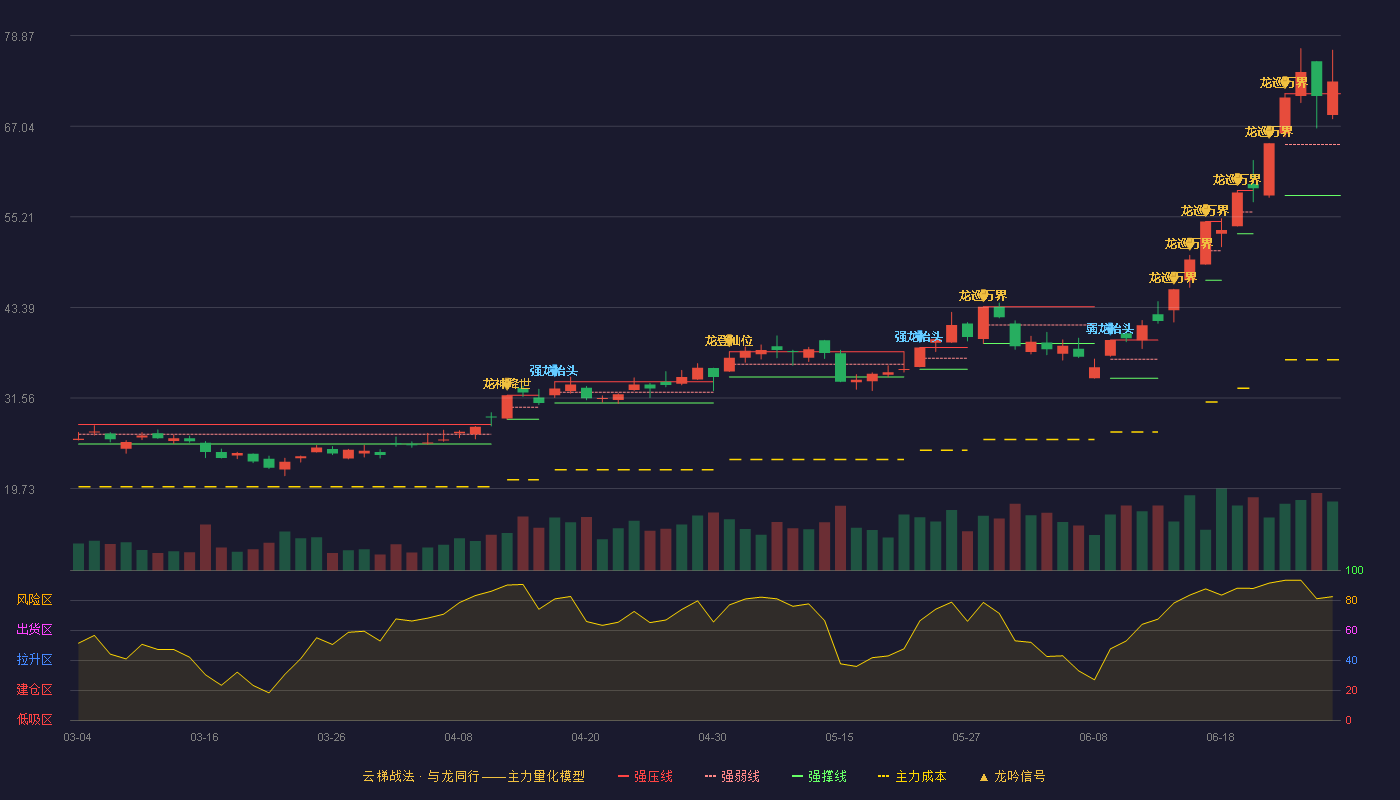Click the red 20 indicator axis value

point(1351,690)
